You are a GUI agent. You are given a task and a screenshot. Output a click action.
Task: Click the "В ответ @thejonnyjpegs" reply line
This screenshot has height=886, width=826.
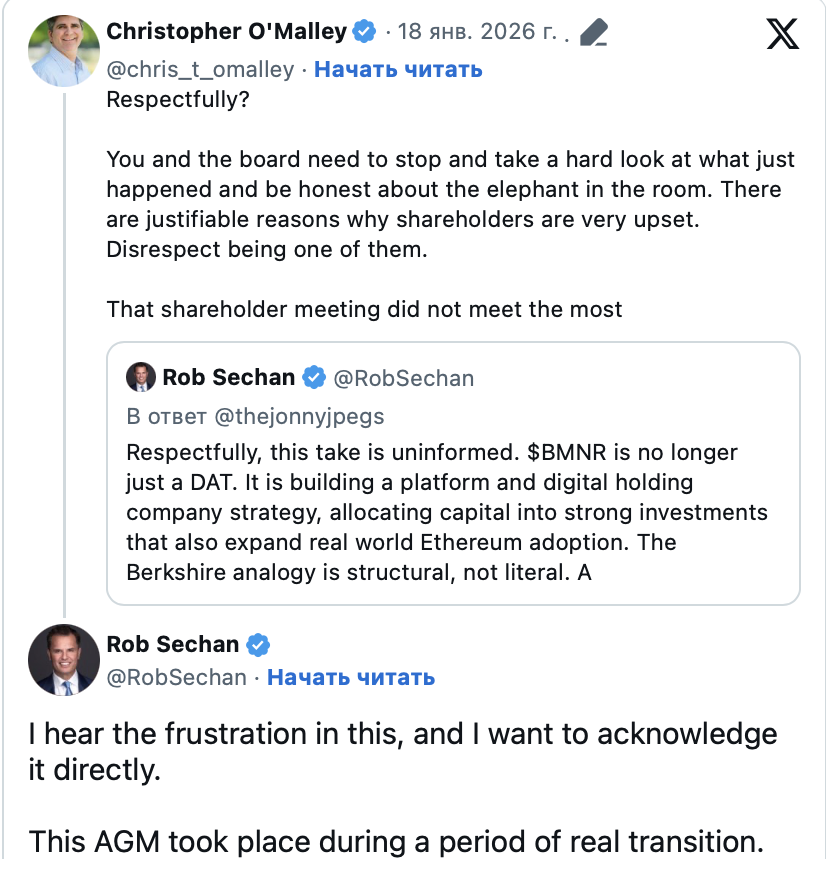click(255, 416)
